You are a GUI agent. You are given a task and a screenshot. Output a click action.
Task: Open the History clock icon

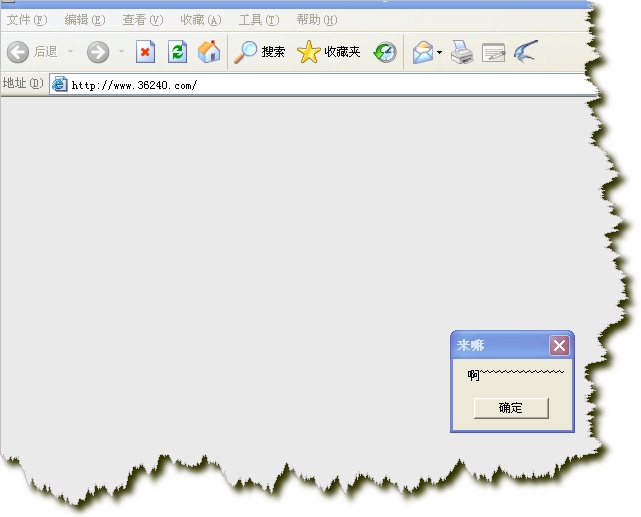point(385,52)
